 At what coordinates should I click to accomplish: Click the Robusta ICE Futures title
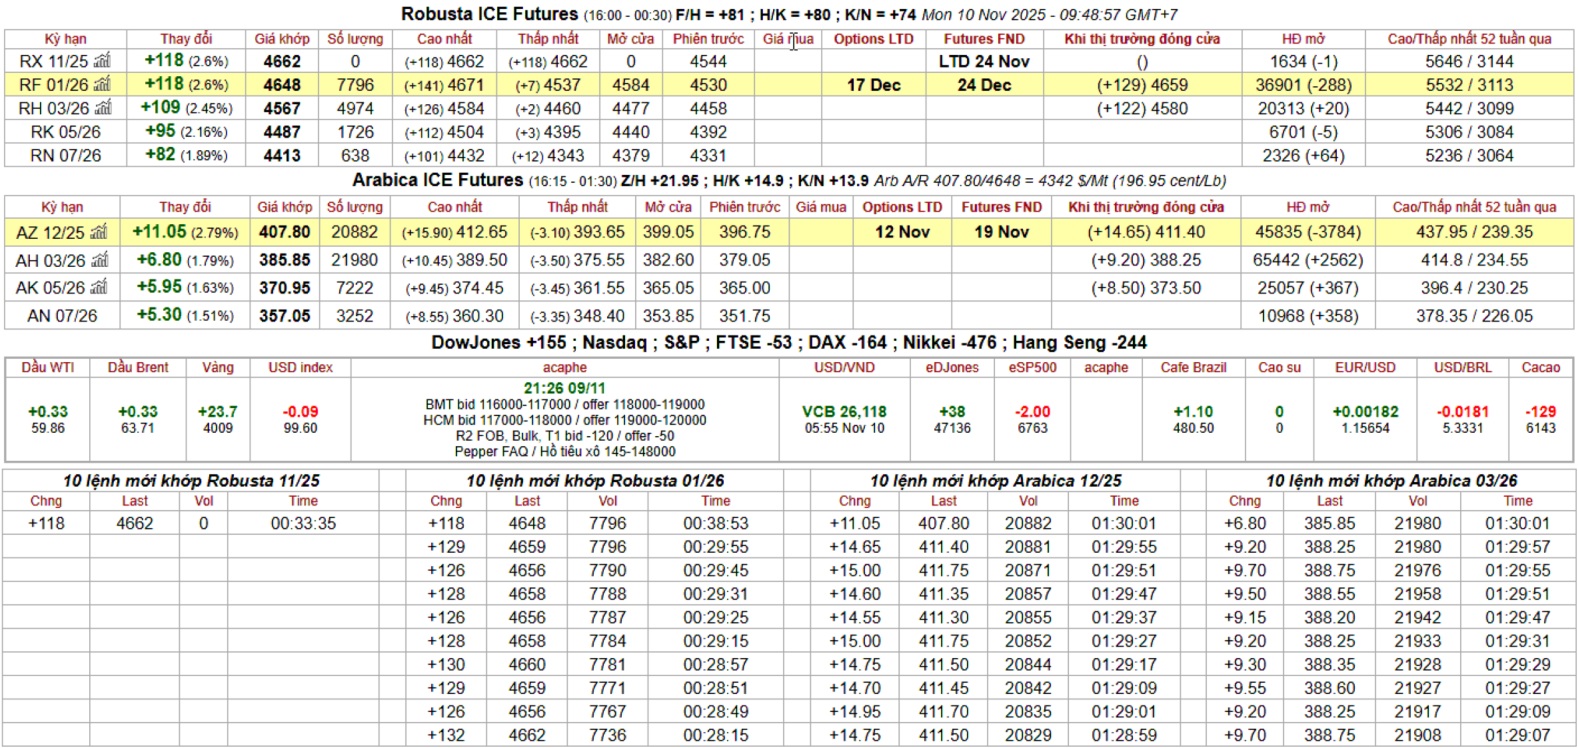(x=489, y=14)
